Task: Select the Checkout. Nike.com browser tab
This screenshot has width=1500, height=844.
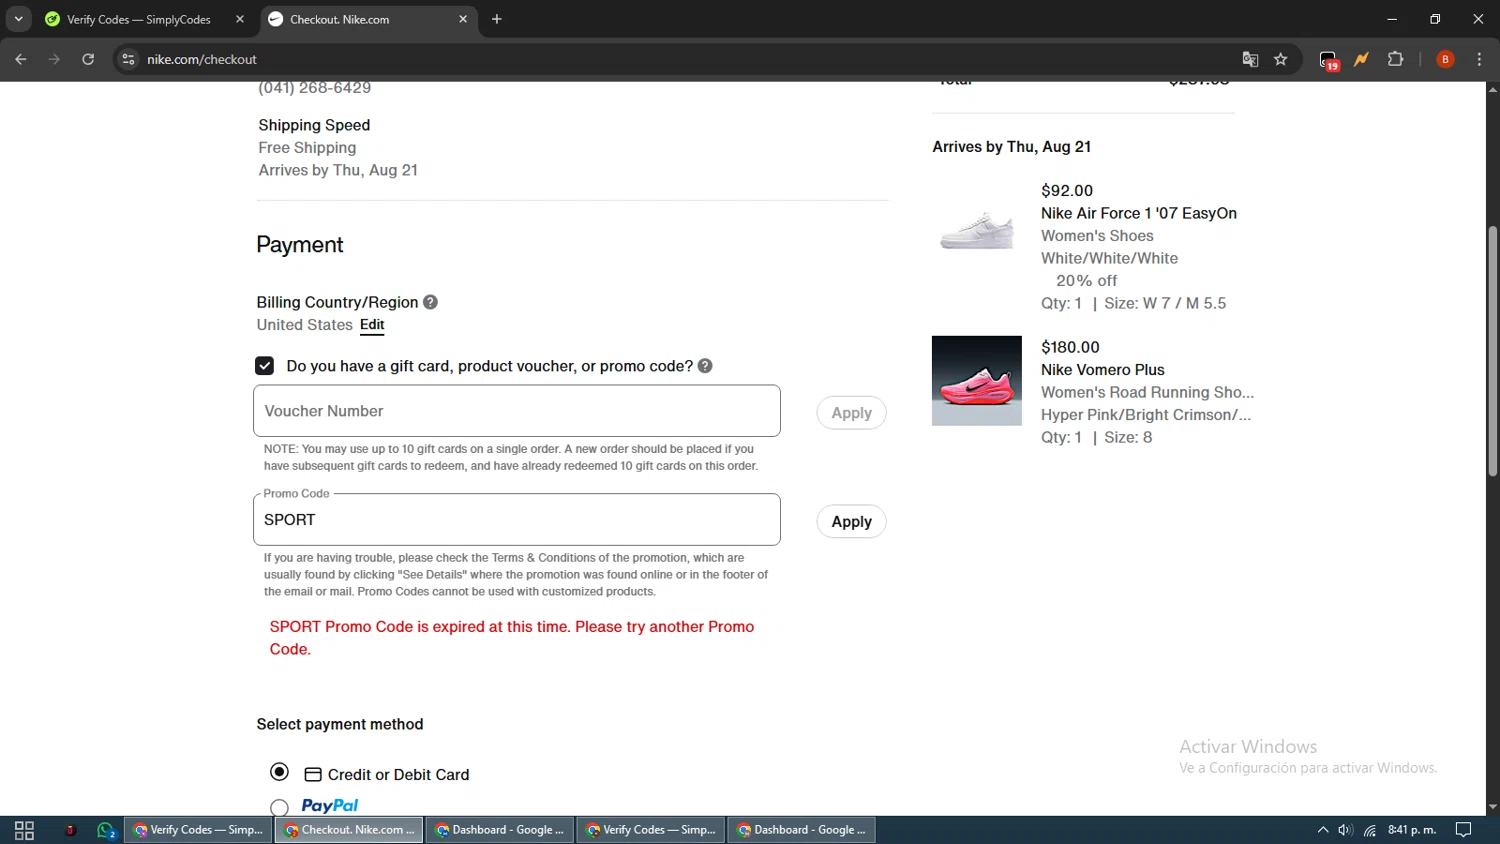Action: [x=368, y=19]
